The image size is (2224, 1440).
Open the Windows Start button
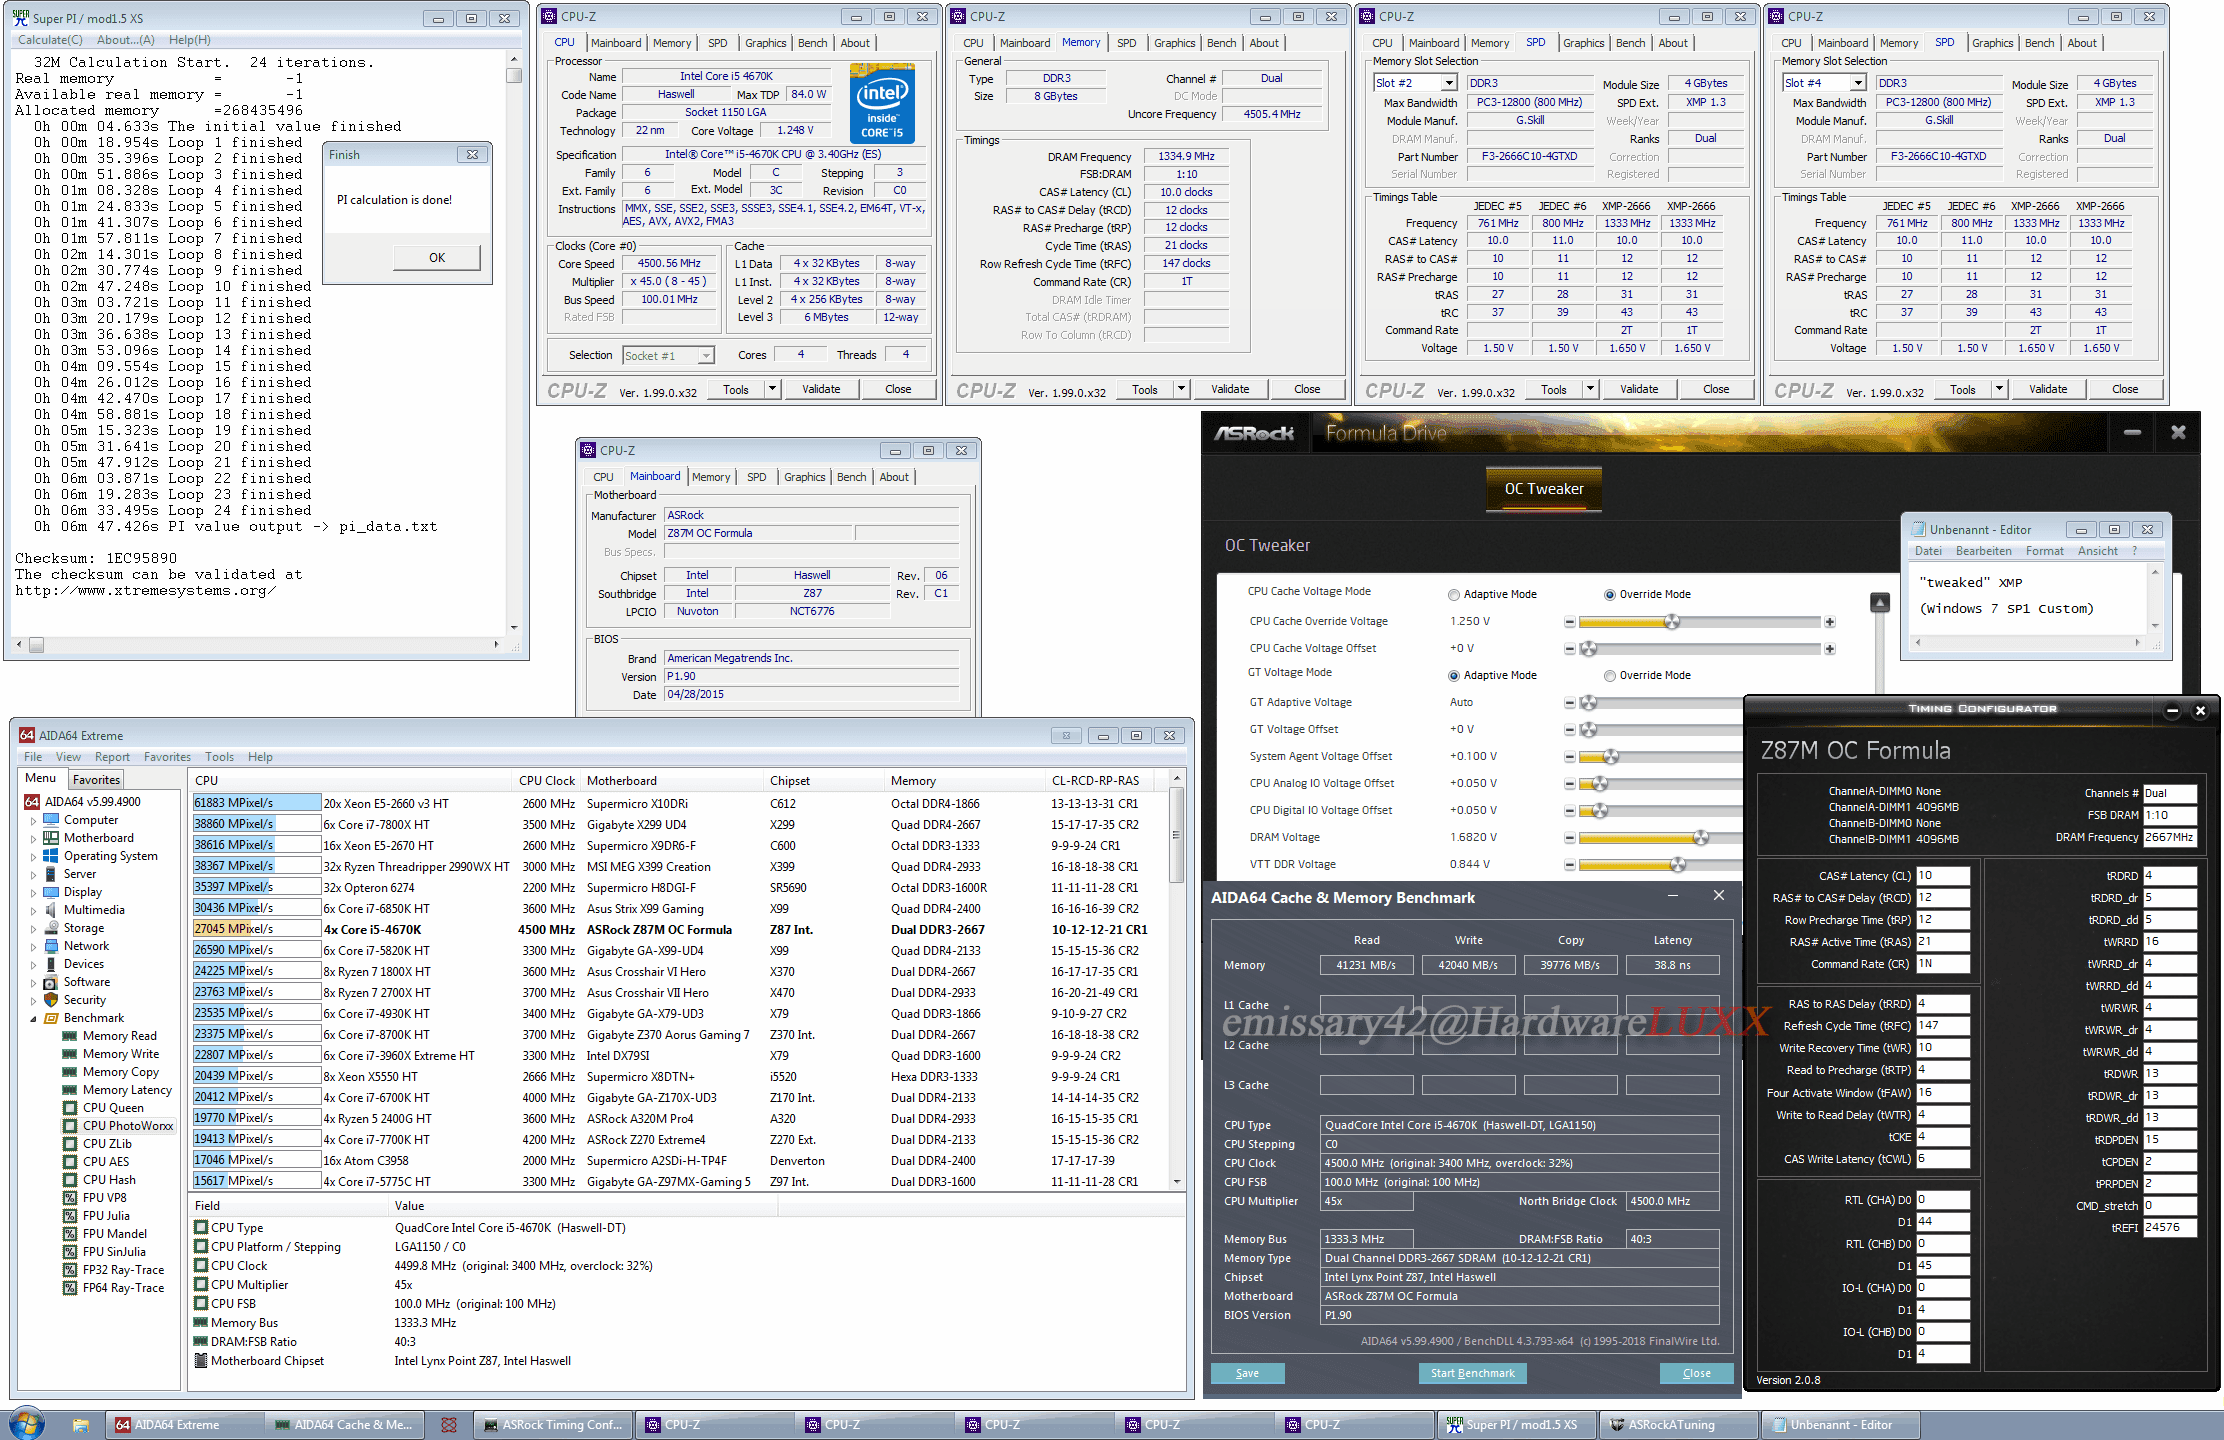point(26,1424)
